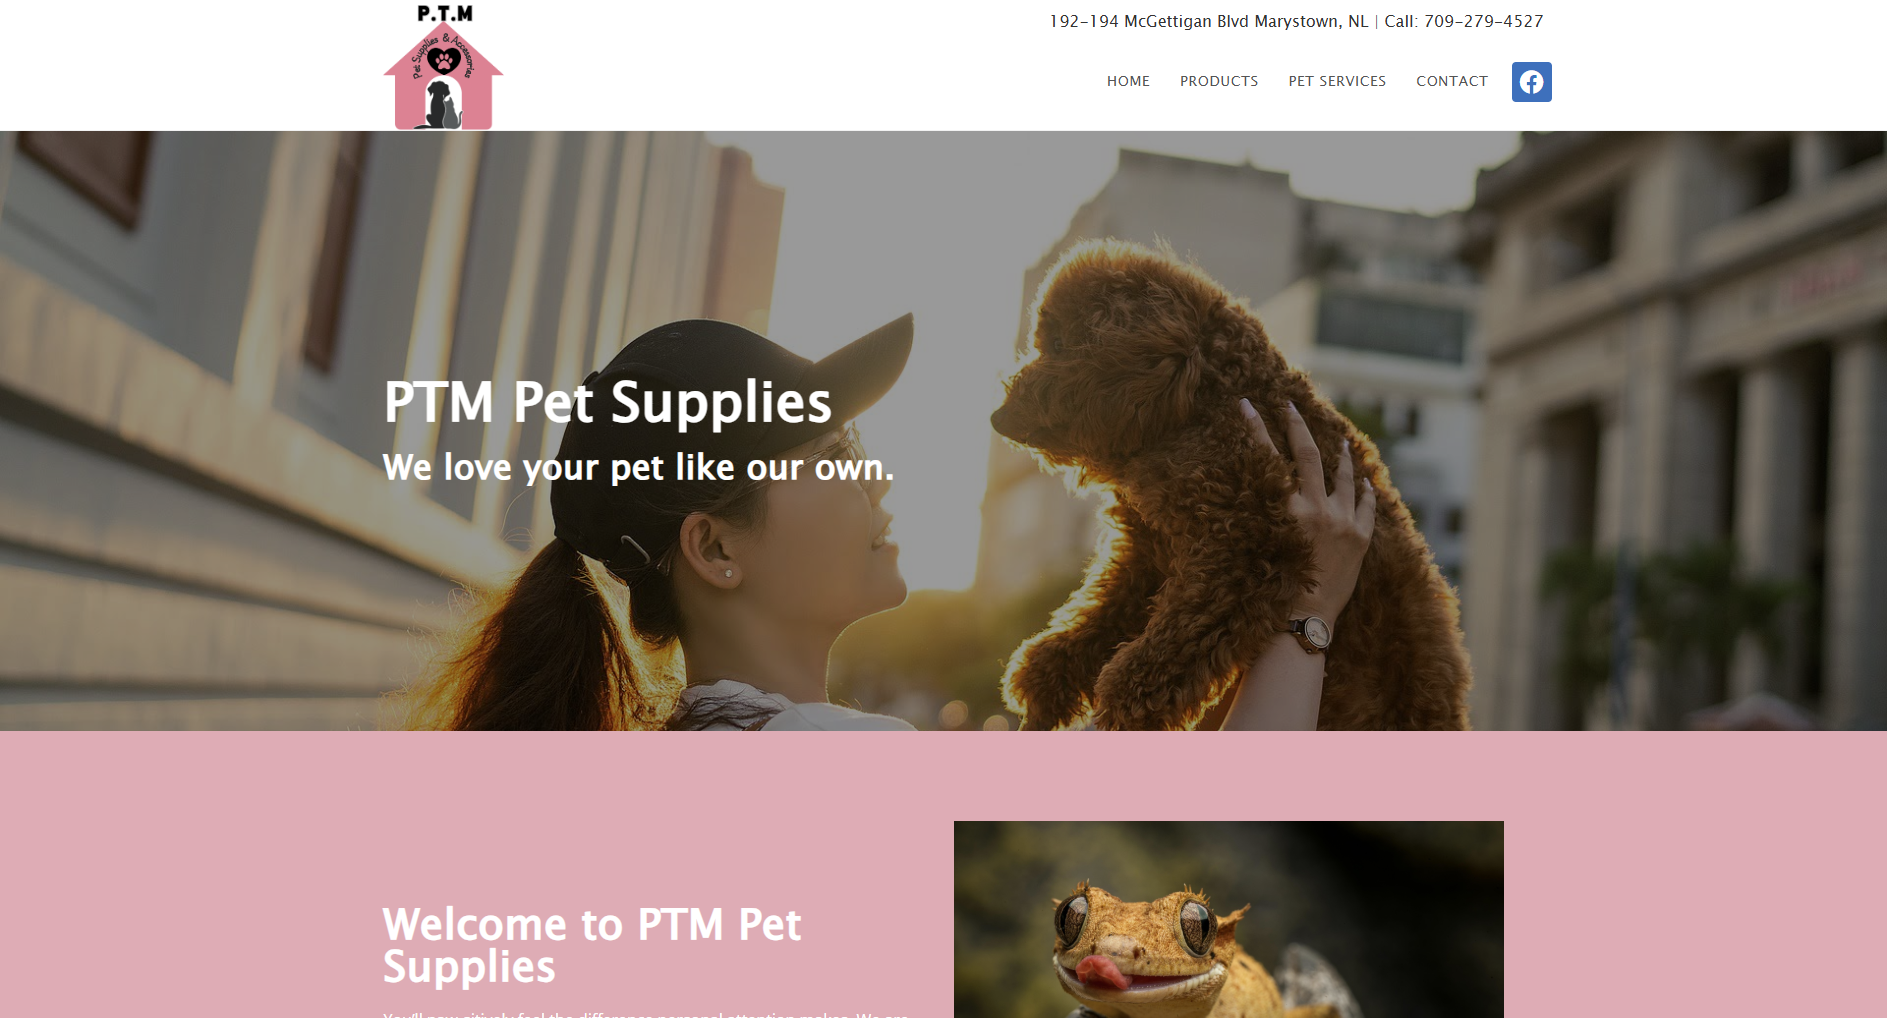Click the P.T.M pink house logo

443,66
